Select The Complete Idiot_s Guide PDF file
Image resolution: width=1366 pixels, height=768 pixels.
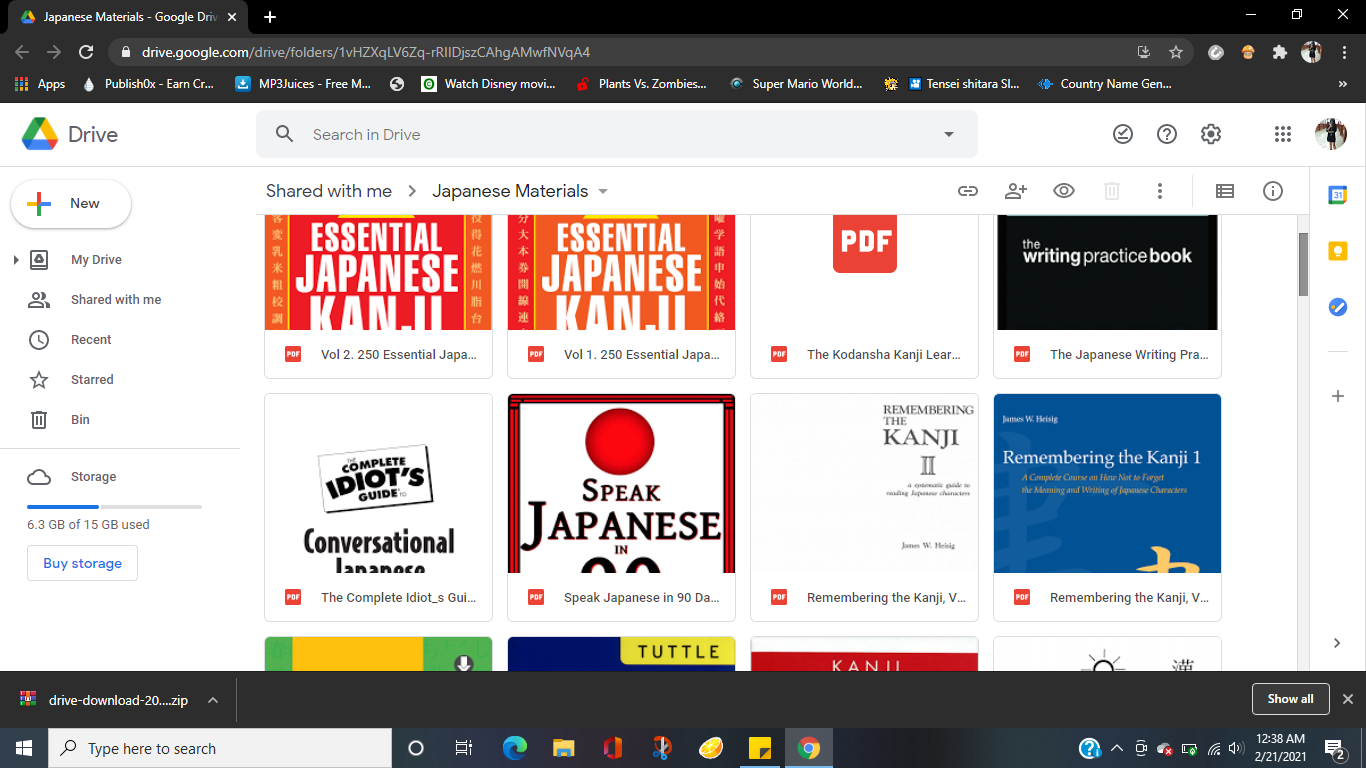[x=378, y=507]
